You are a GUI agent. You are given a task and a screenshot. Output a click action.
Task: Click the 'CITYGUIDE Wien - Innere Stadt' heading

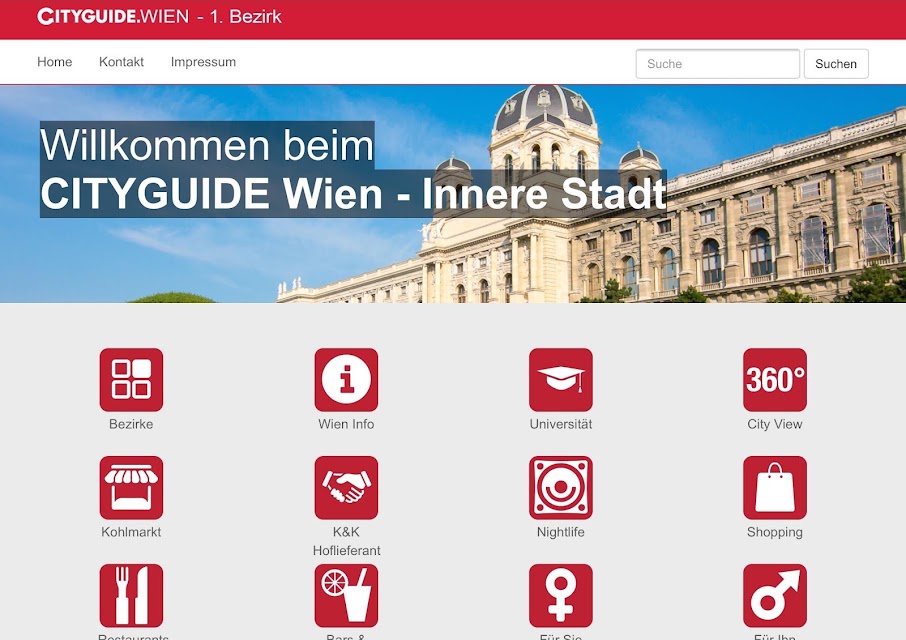click(353, 194)
